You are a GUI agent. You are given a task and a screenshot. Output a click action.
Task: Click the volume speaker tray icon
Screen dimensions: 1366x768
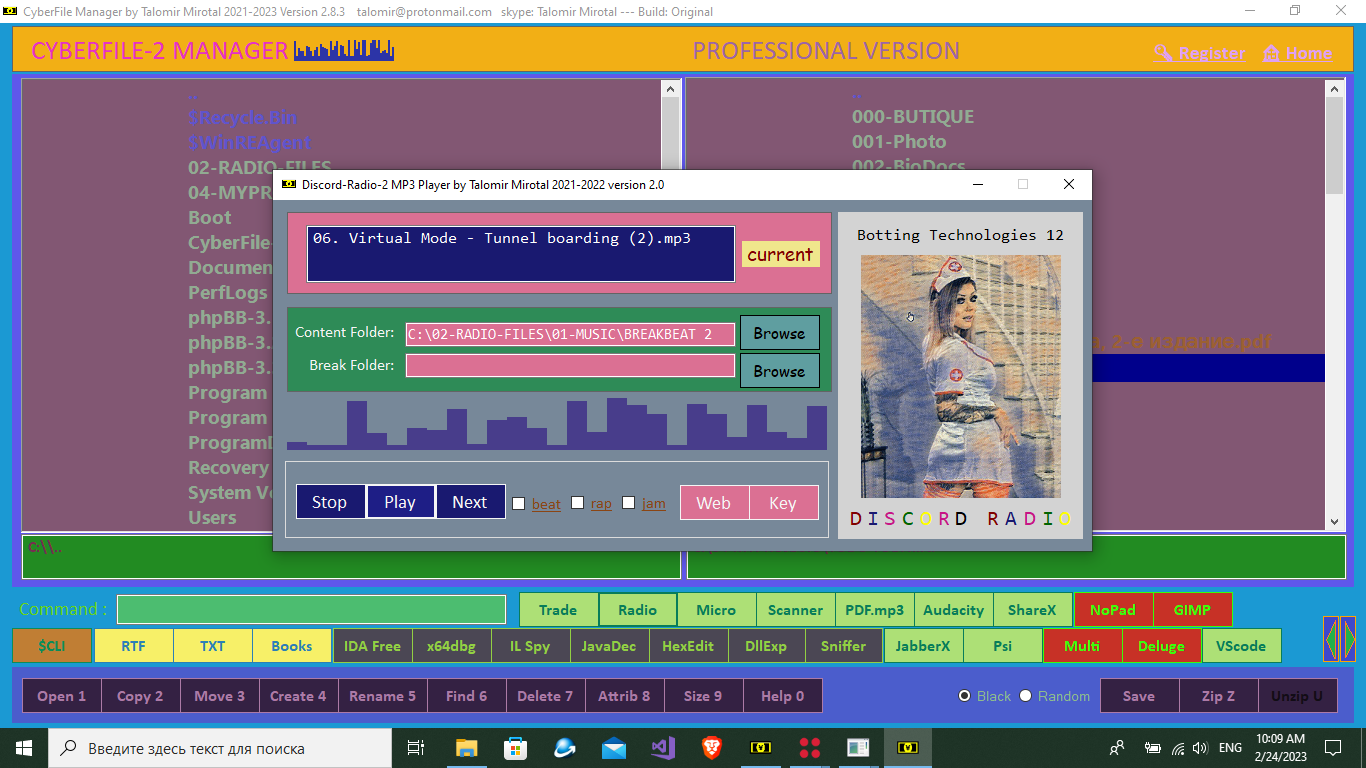(x=1200, y=747)
